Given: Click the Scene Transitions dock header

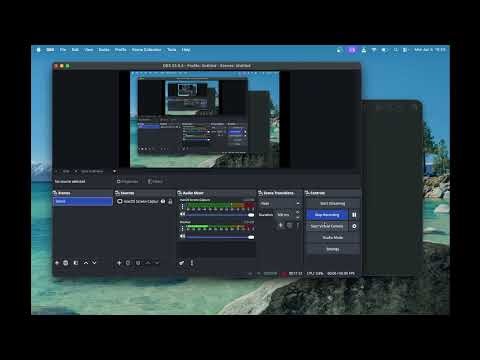Looking at the screenshot, I should [x=279, y=193].
